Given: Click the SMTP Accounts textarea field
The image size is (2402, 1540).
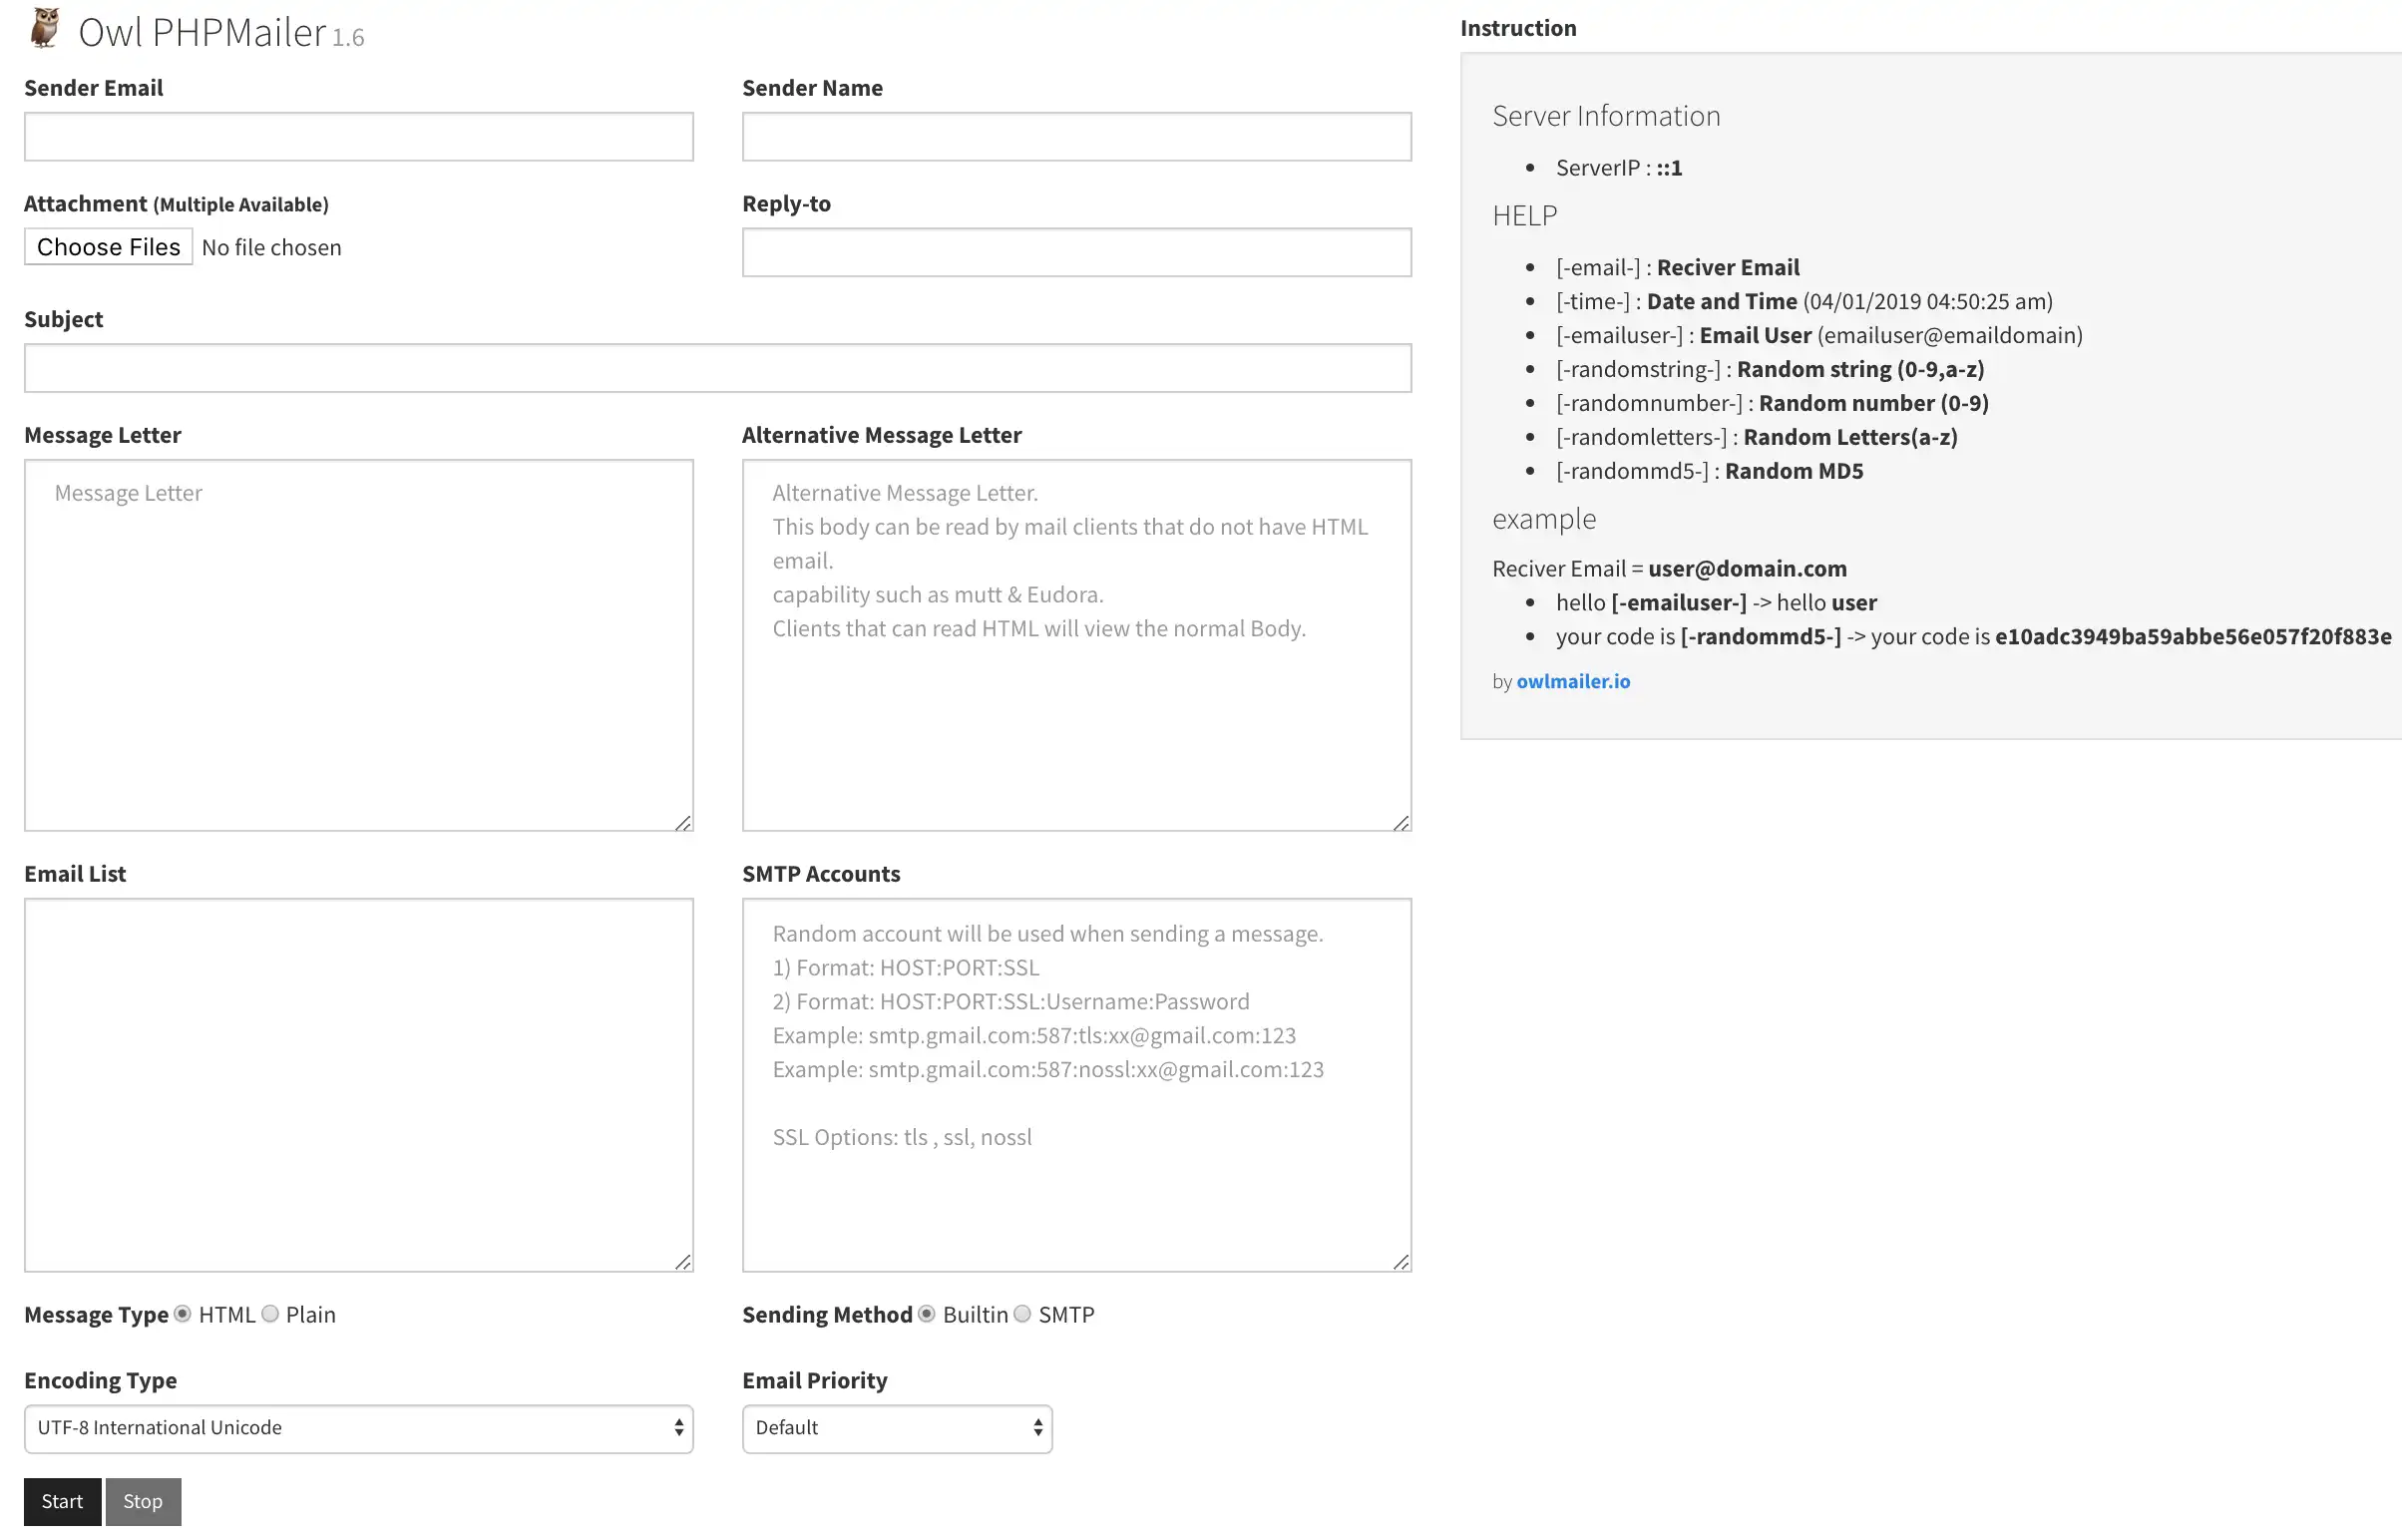Looking at the screenshot, I should 1076,1083.
